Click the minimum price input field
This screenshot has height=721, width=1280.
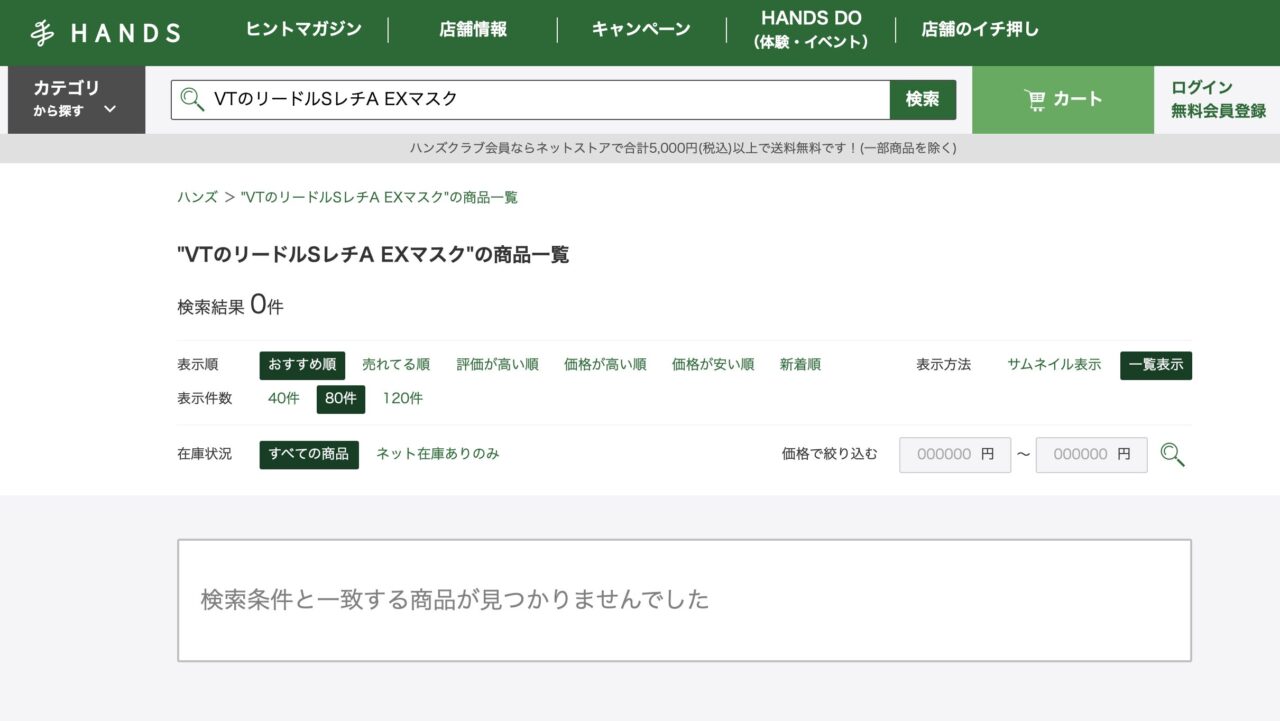click(955, 454)
